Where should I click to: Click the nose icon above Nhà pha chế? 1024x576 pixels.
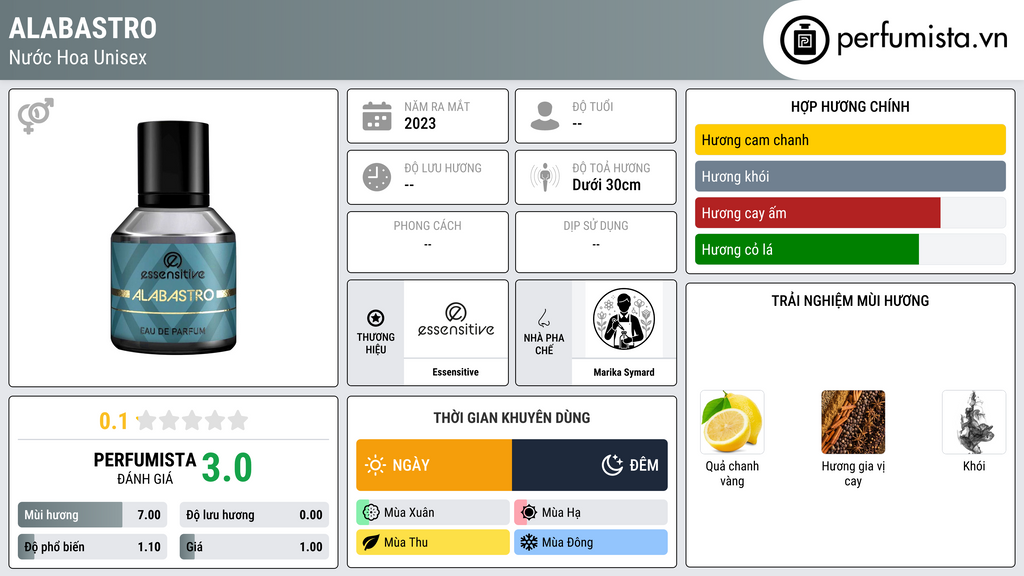[x=543, y=318]
